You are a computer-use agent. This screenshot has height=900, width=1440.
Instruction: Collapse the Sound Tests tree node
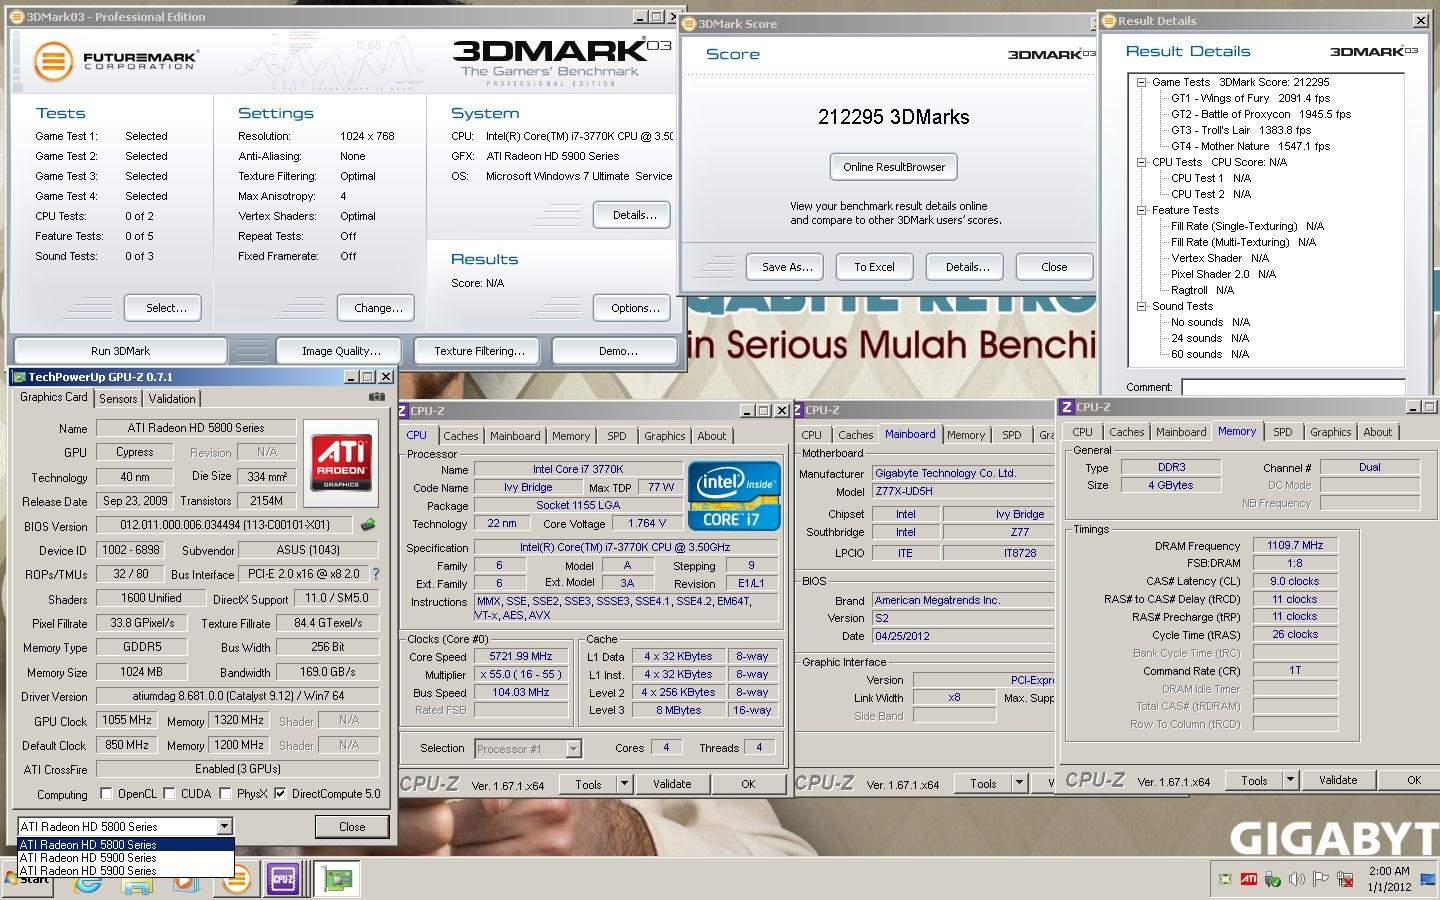click(x=1141, y=306)
